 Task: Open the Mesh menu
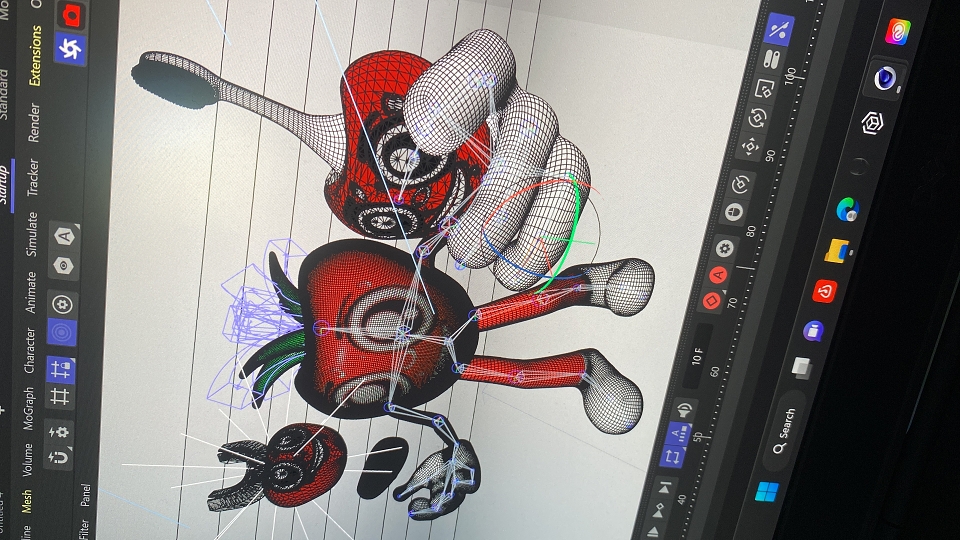click(26, 501)
